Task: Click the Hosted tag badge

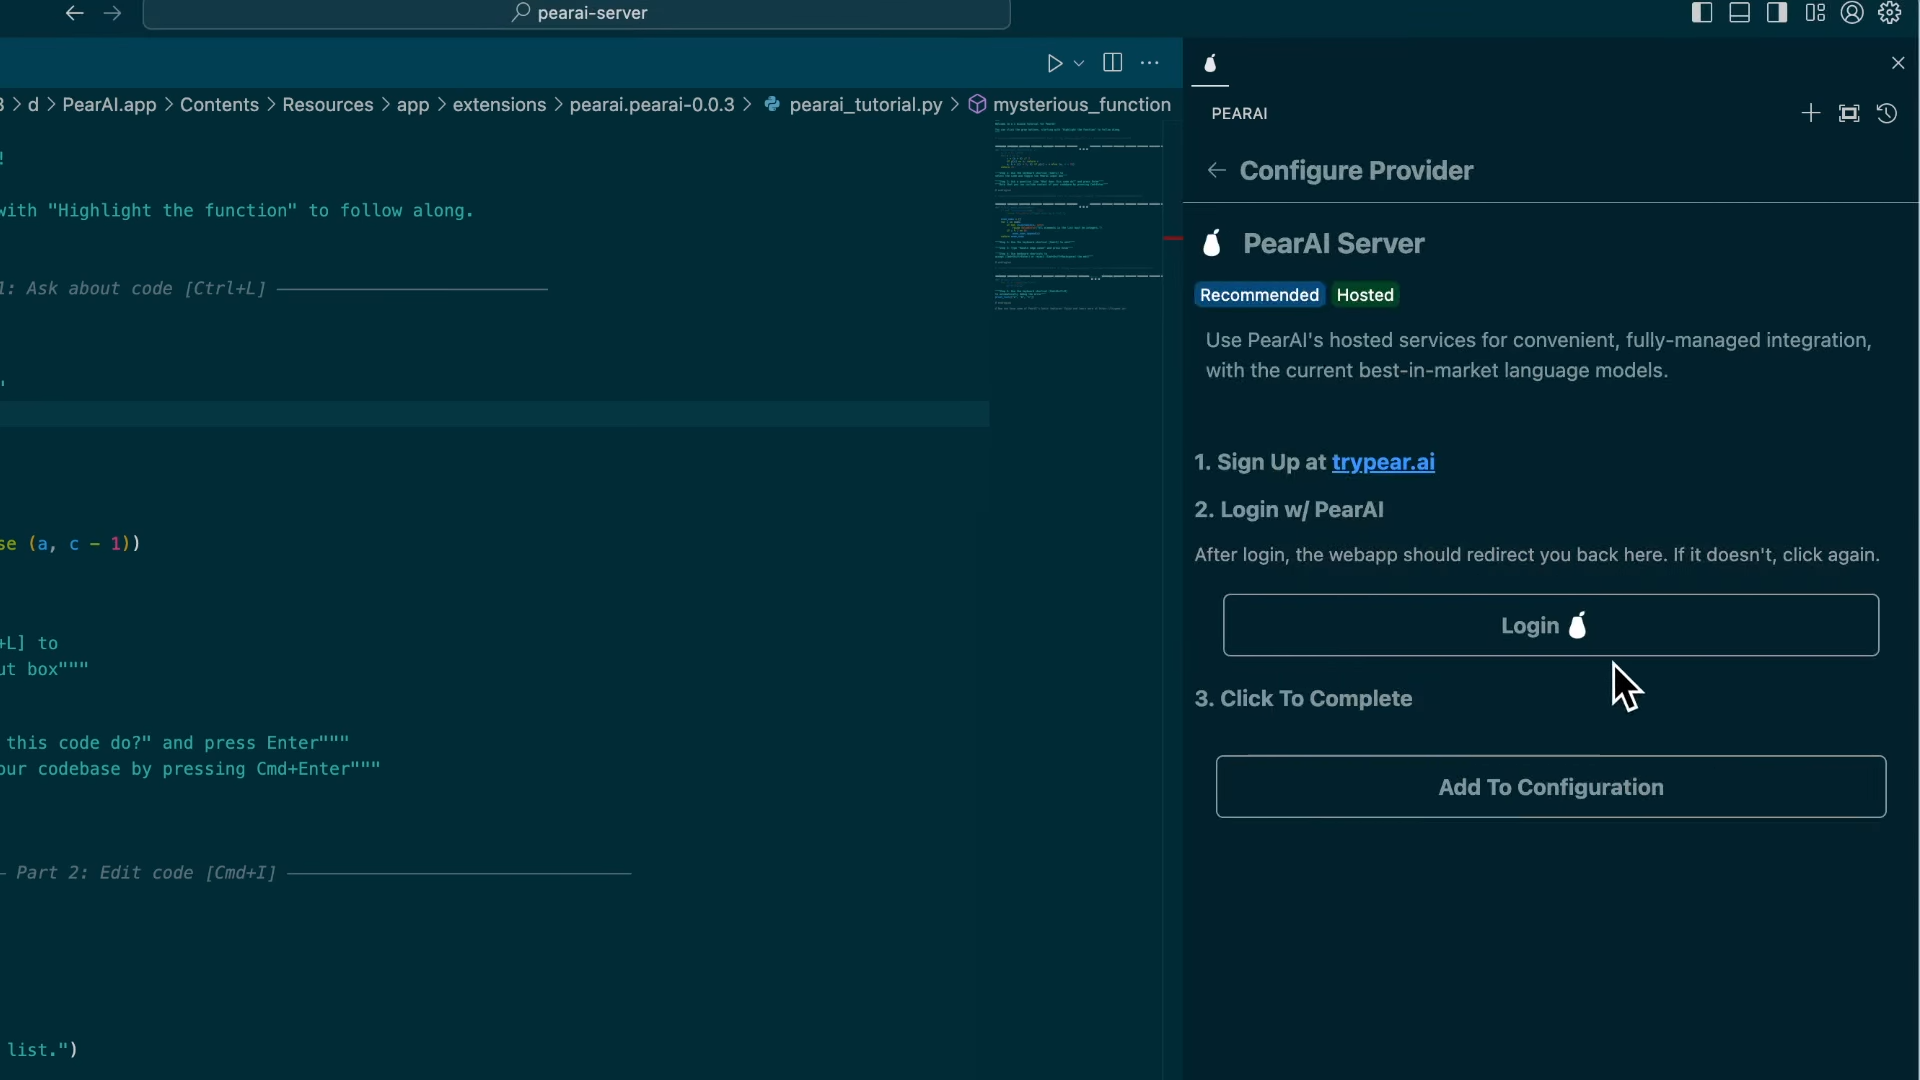Action: (1365, 295)
